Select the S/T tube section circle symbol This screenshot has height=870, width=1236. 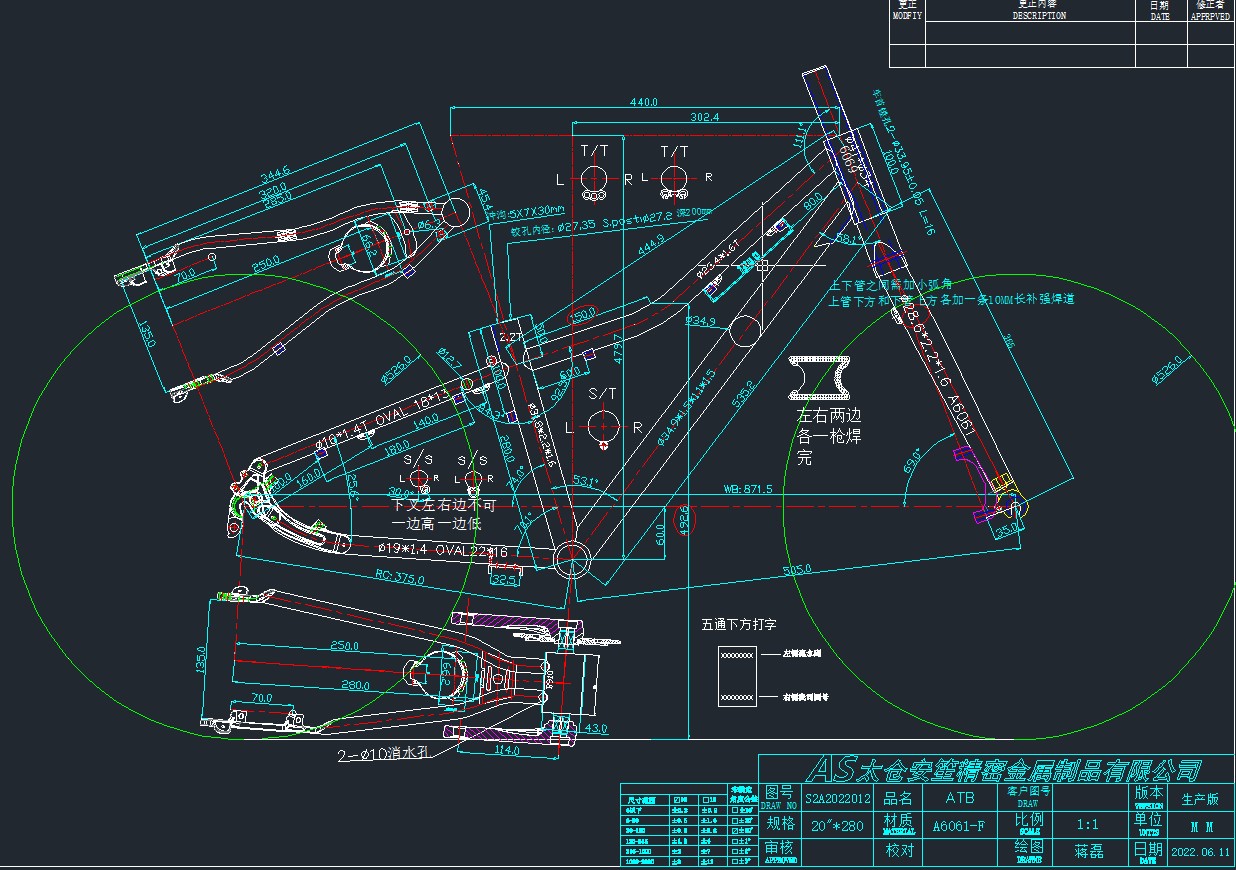pos(603,426)
